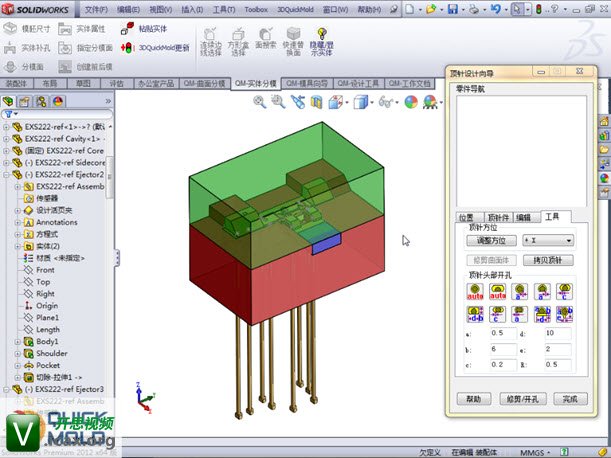Click the 粘贴实体 paste body tool icon
Screen dimensions: 611x458
[127, 28]
